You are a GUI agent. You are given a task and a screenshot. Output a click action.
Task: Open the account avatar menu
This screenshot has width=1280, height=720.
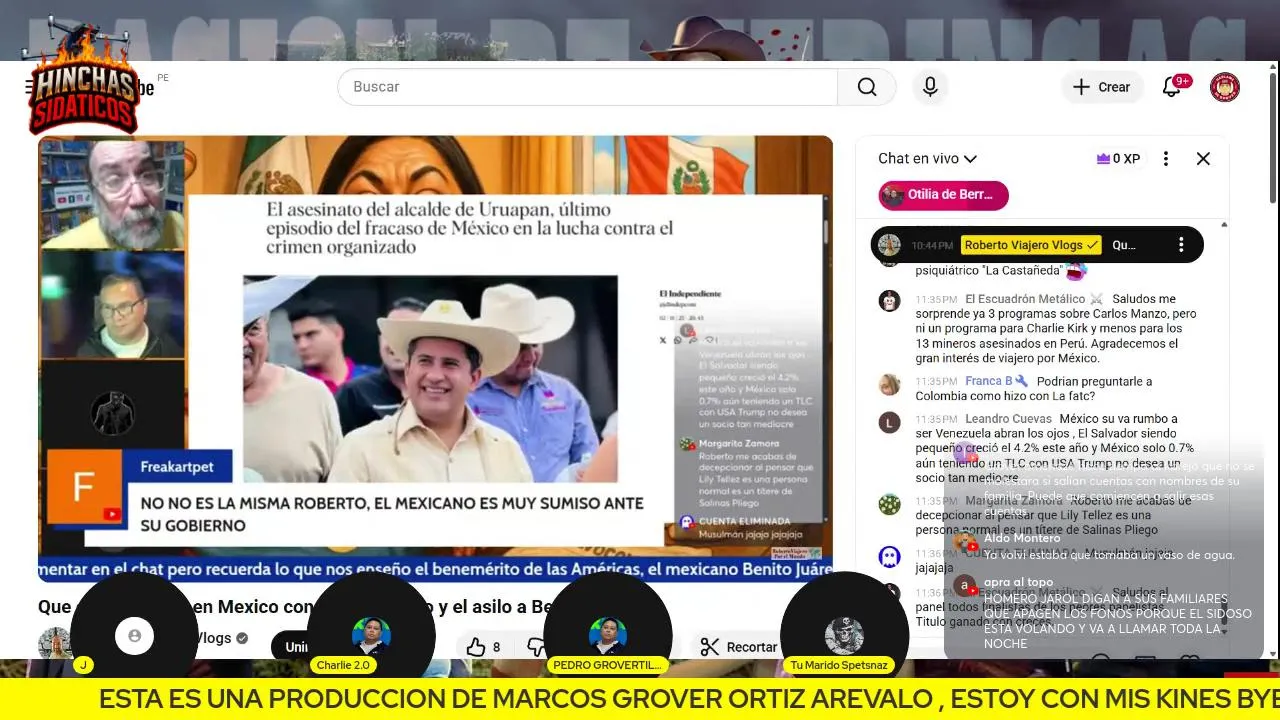tap(1225, 87)
